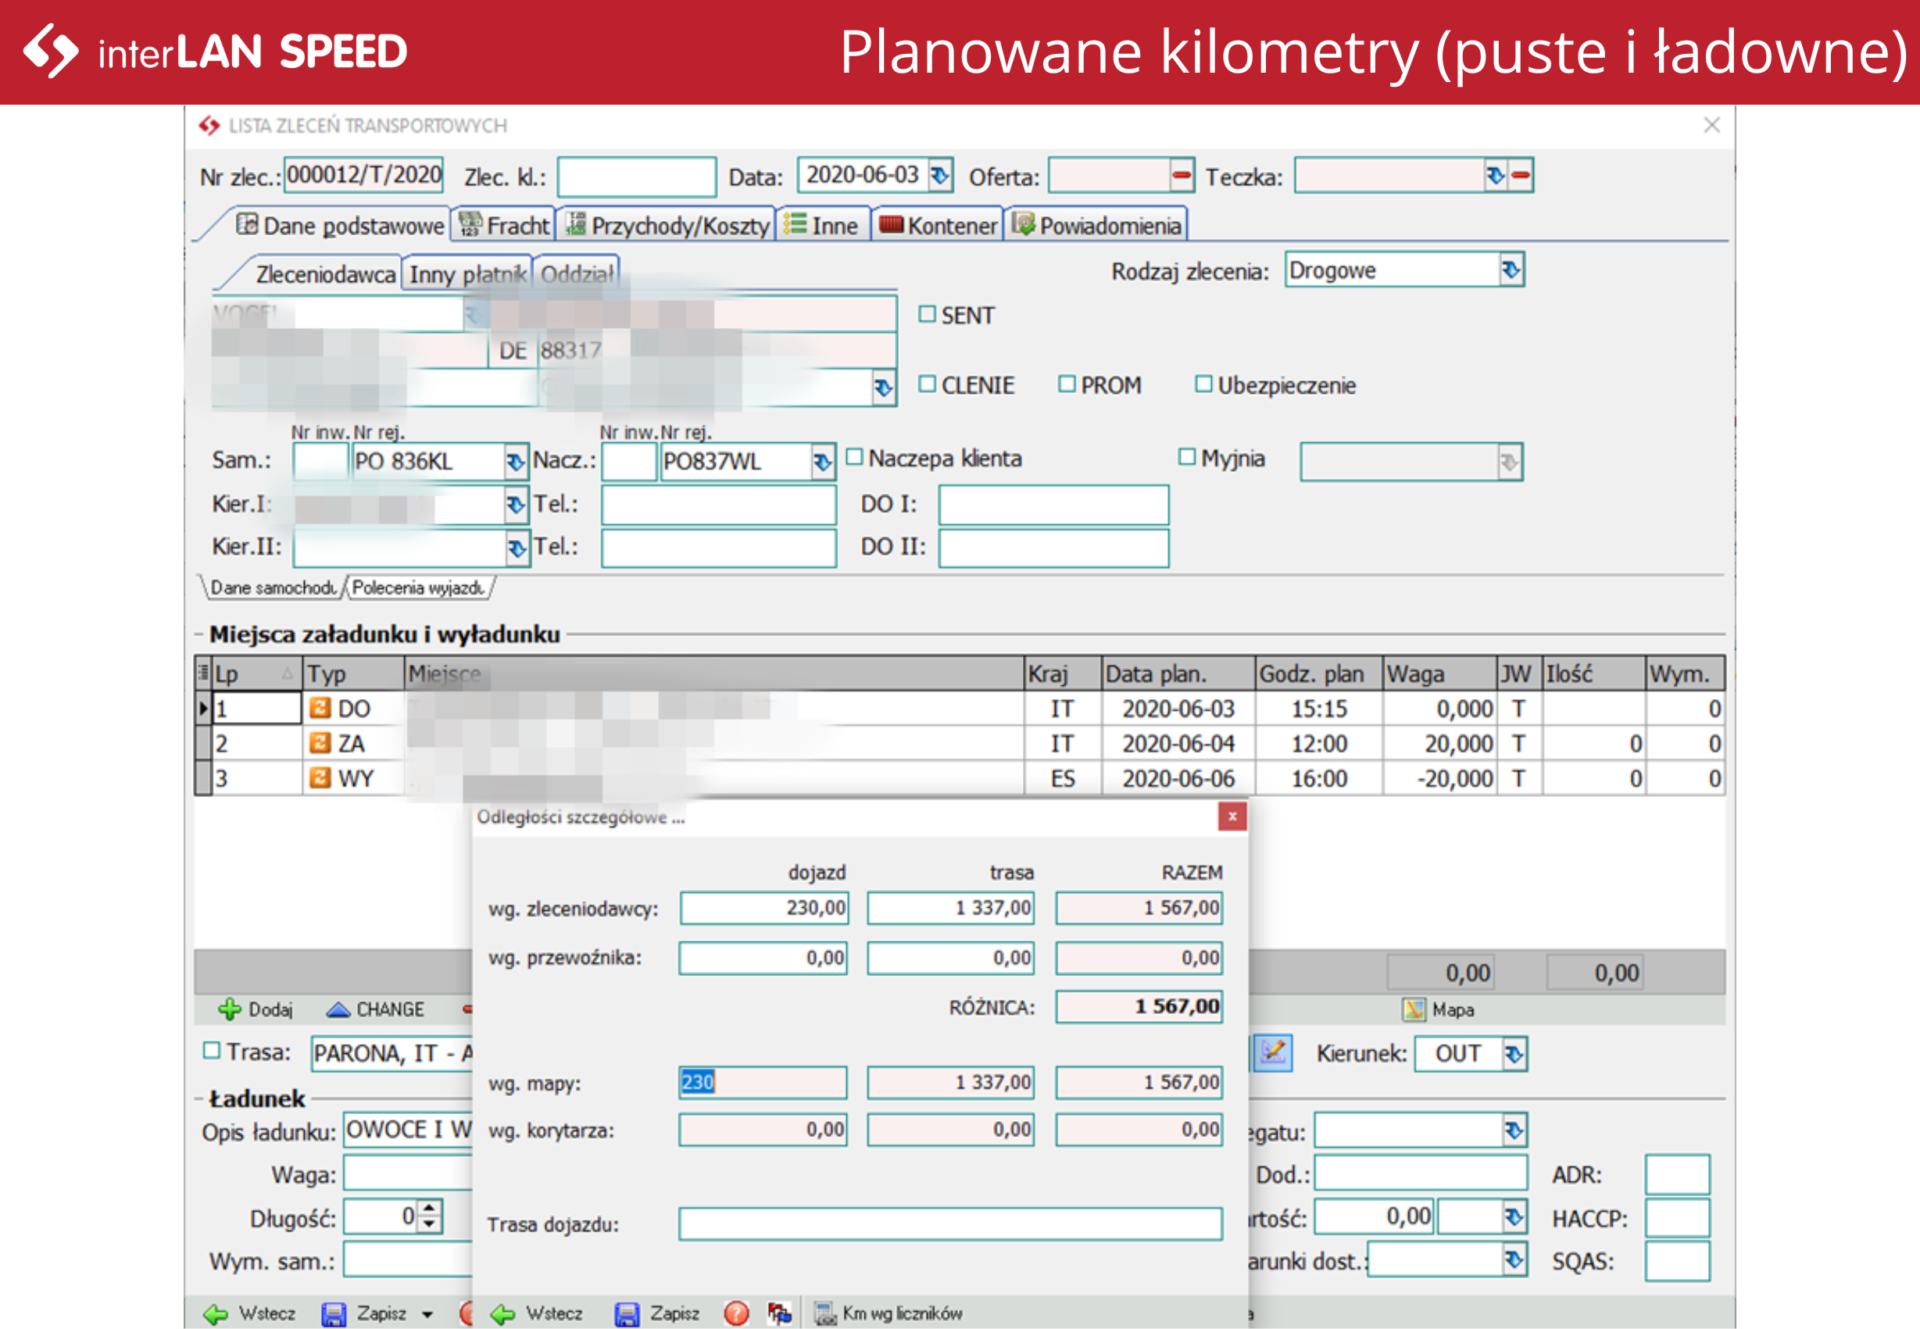The height and width of the screenshot is (1329, 1920).
Task: Open the Przychody/Koszty tab
Action: coord(666,225)
